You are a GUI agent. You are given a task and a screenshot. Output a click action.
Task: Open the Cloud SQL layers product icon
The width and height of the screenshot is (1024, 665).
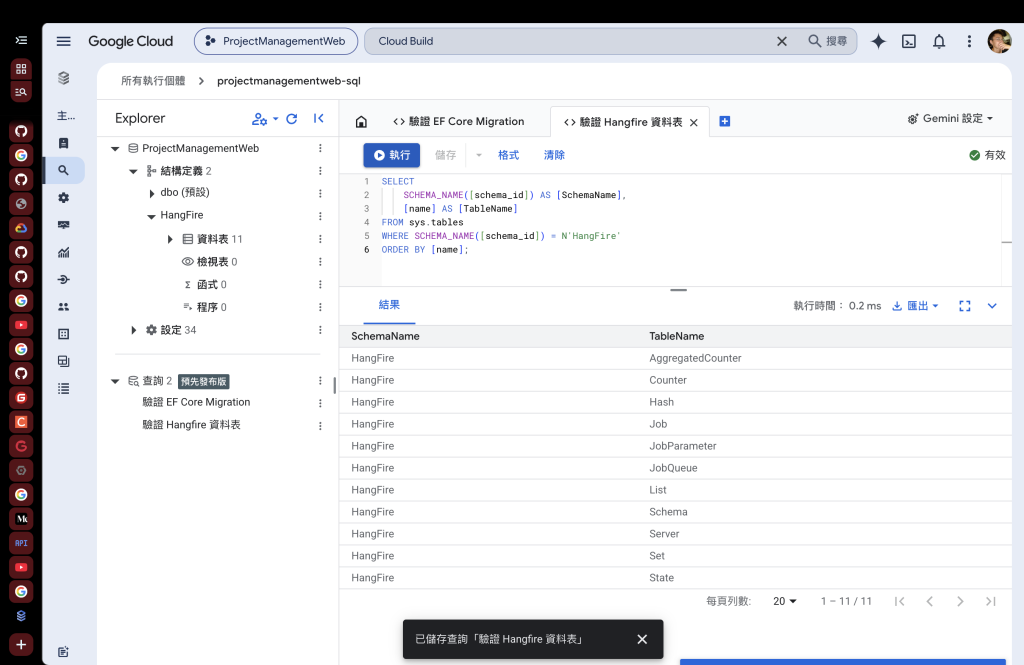tap(63, 78)
